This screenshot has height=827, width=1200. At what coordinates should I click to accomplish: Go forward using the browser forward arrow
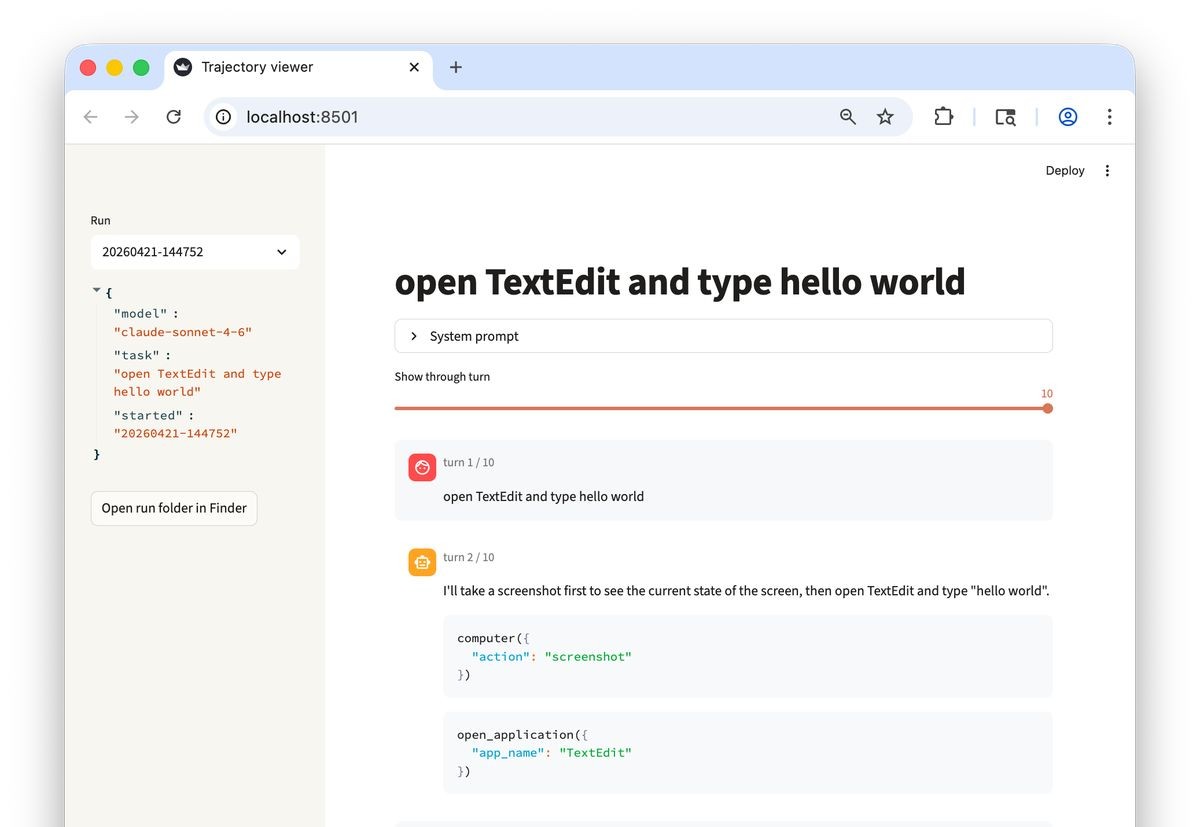(132, 117)
